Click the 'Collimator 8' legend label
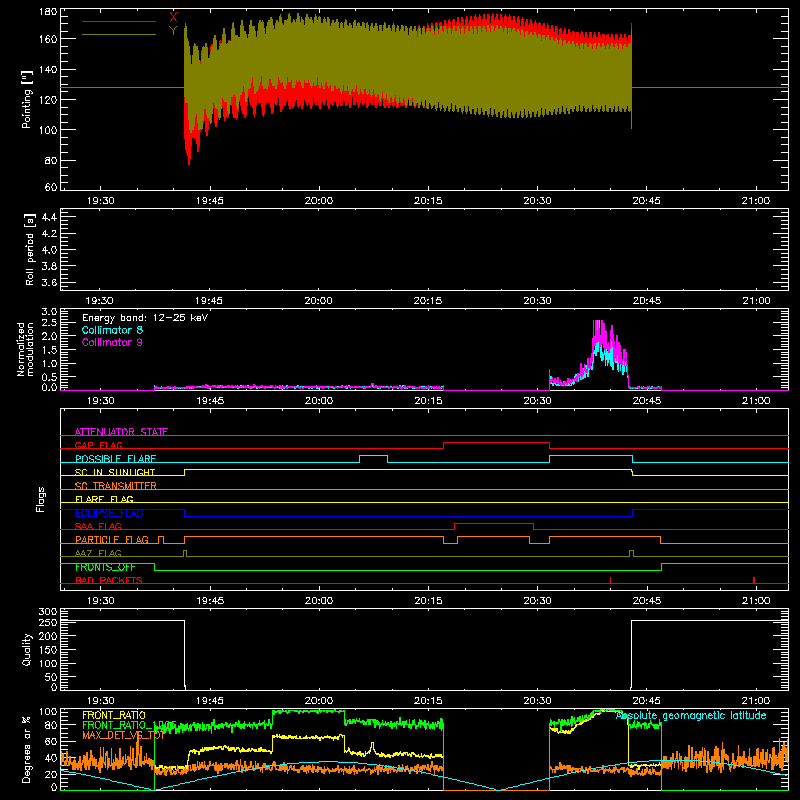 [112, 330]
